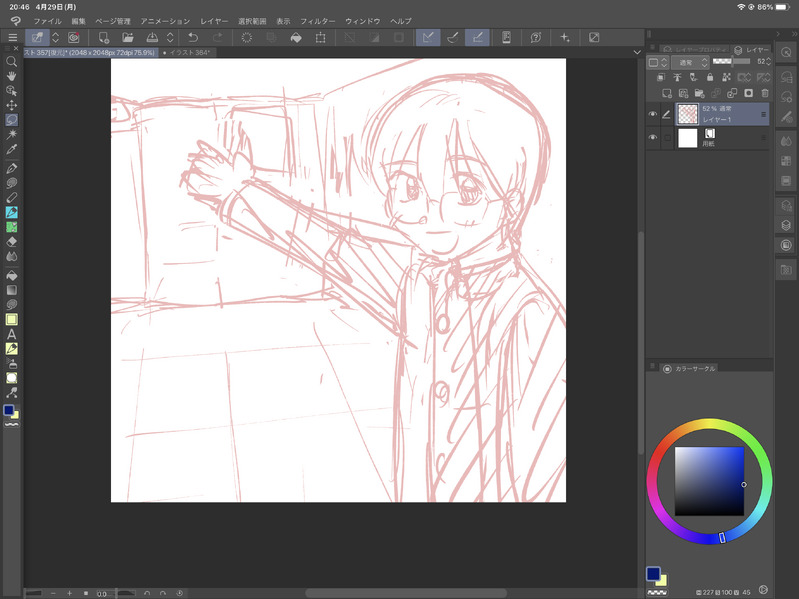Open the arrows next to Clip Studio icon
Screen dimensions: 799x599
click(56, 38)
